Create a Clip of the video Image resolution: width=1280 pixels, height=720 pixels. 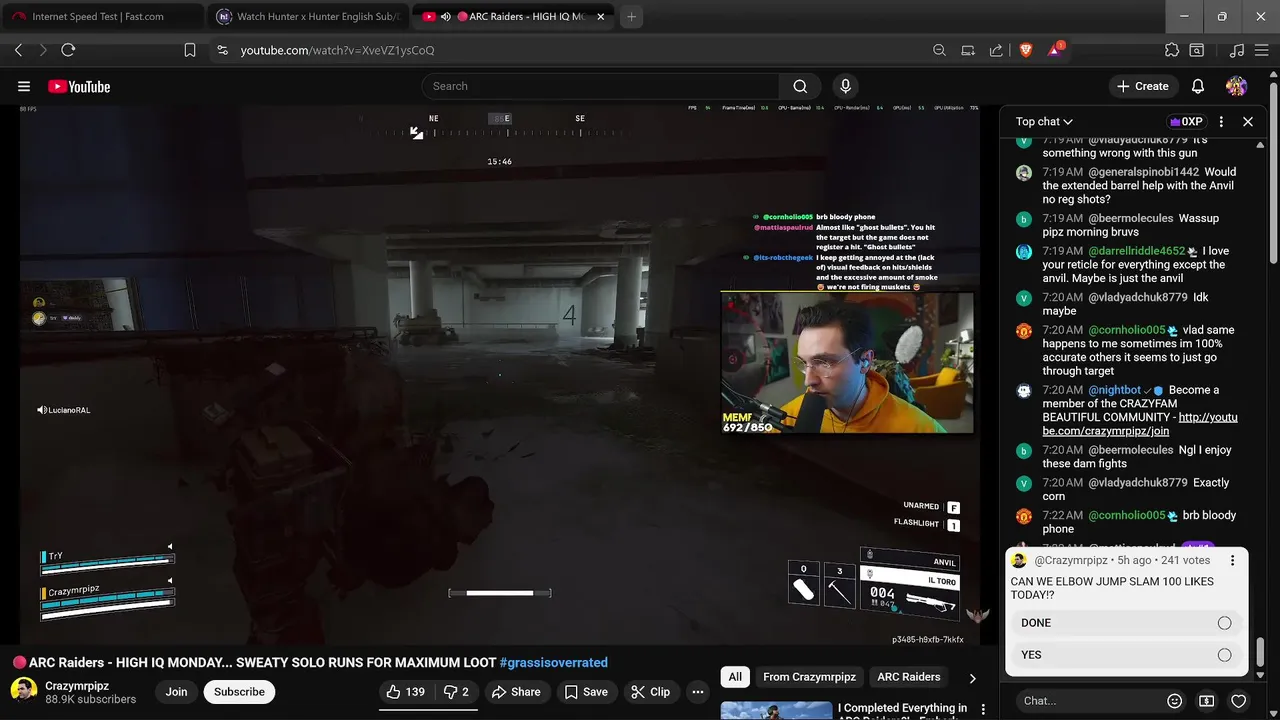[650, 692]
